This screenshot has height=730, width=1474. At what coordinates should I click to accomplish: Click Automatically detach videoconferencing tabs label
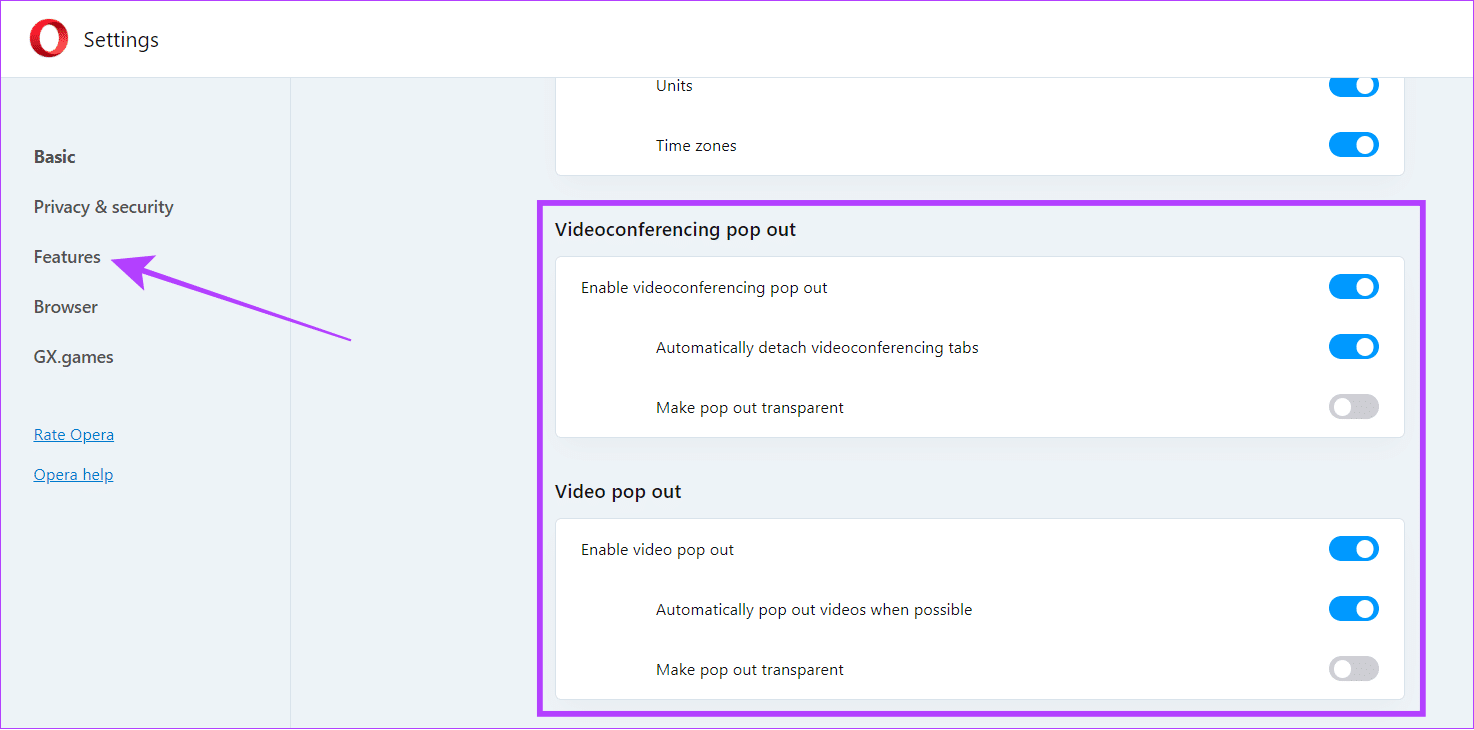click(x=817, y=348)
